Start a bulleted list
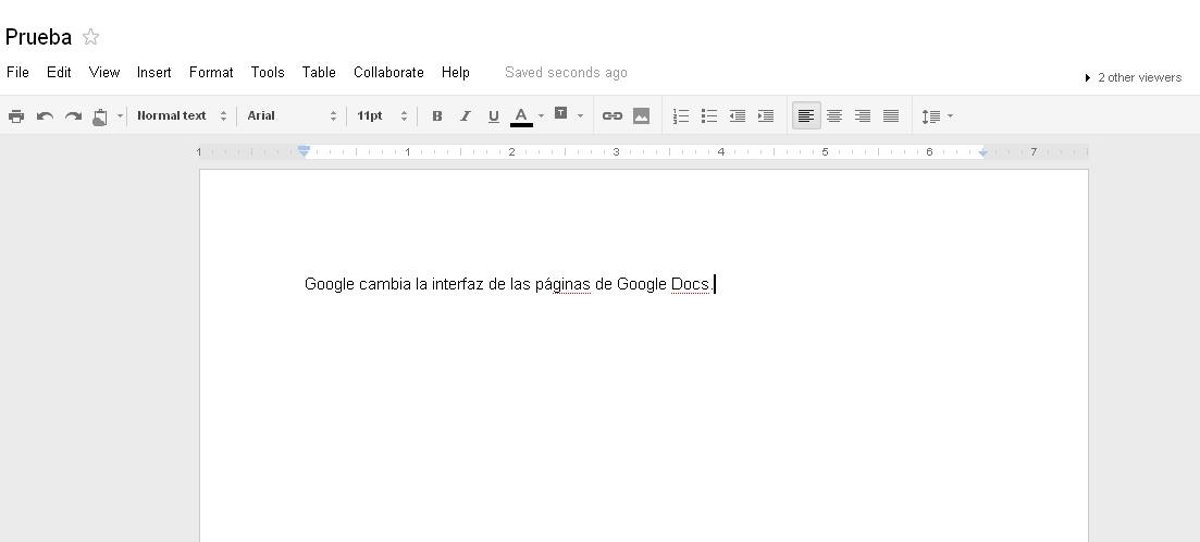 pyautogui.click(x=709, y=116)
